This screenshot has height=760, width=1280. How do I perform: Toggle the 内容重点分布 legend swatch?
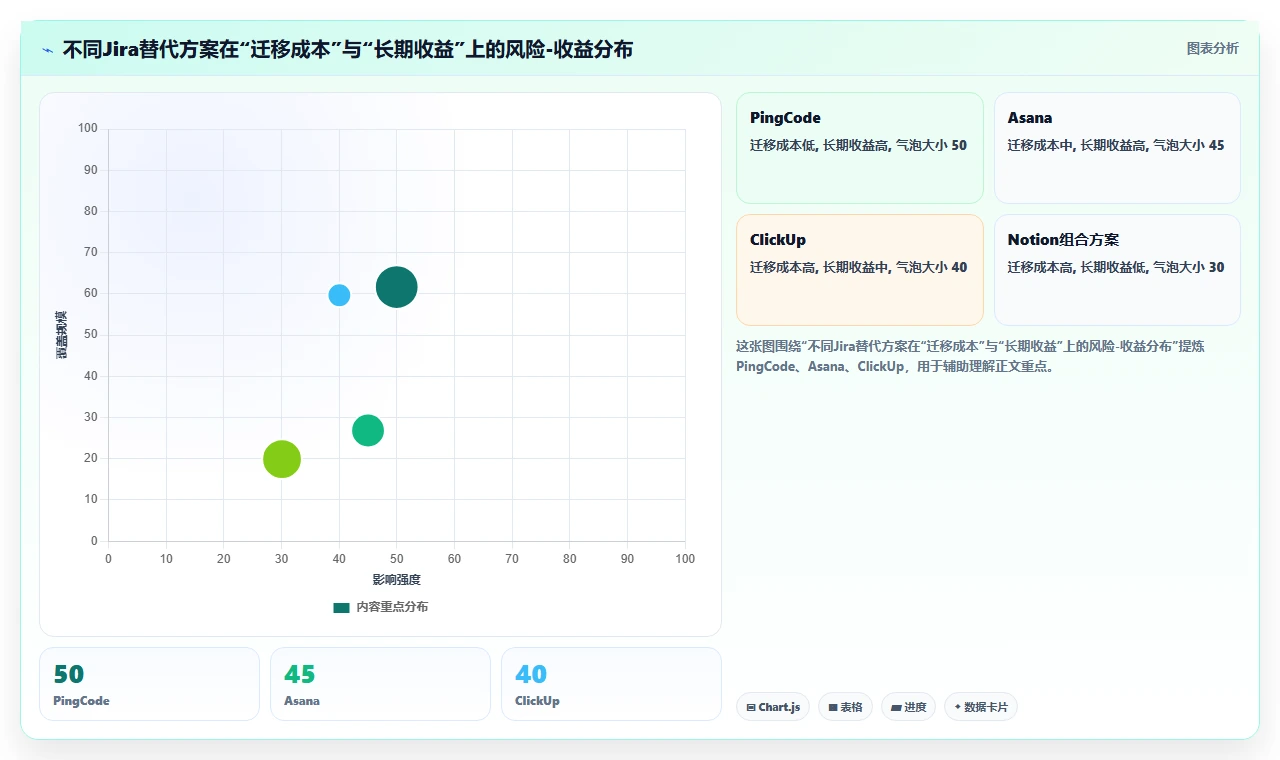342,607
